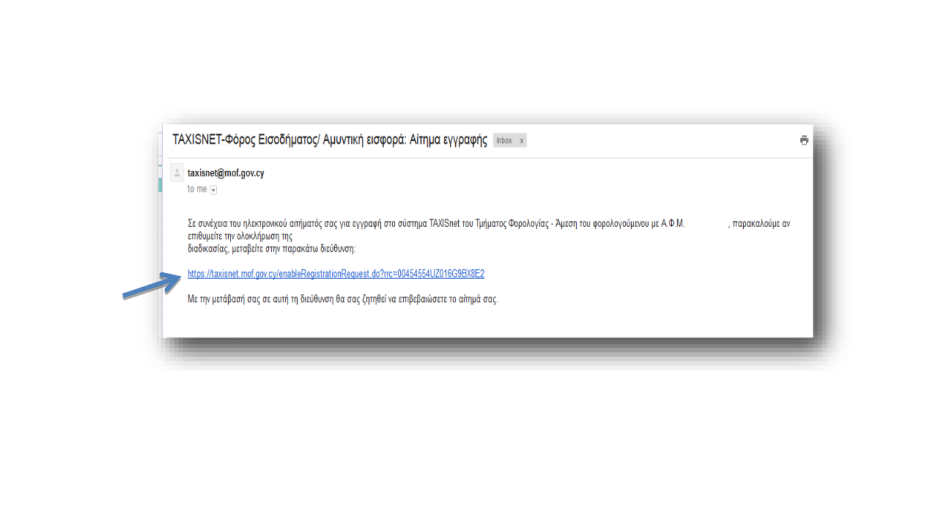Click the body text beginning 'Σε συνέχεια'
This screenshot has height=527, width=938.
(x=210, y=224)
